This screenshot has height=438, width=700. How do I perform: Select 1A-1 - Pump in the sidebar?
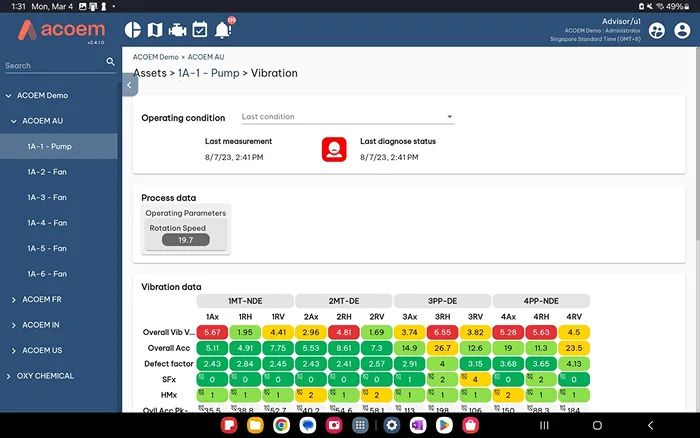pos(58,146)
